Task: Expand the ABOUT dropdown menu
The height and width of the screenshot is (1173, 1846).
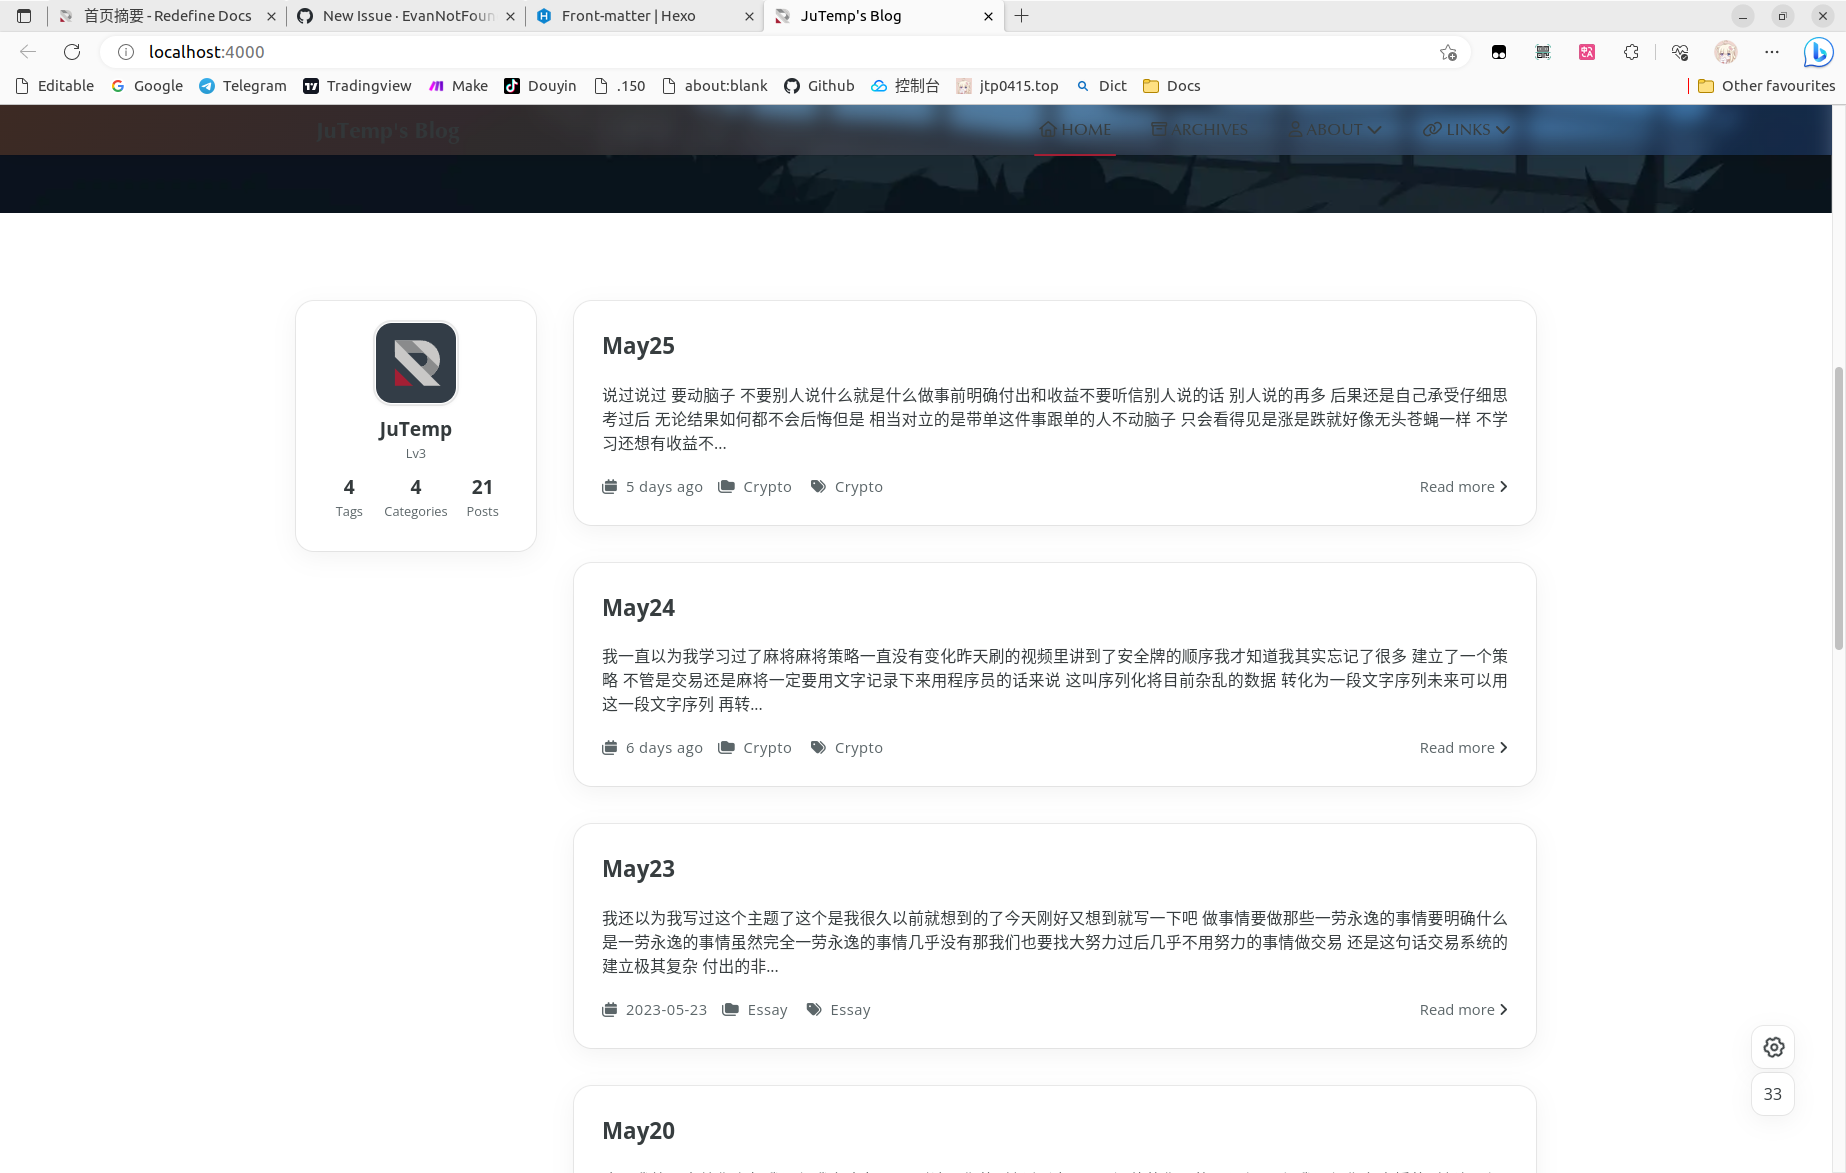Action: point(1334,129)
